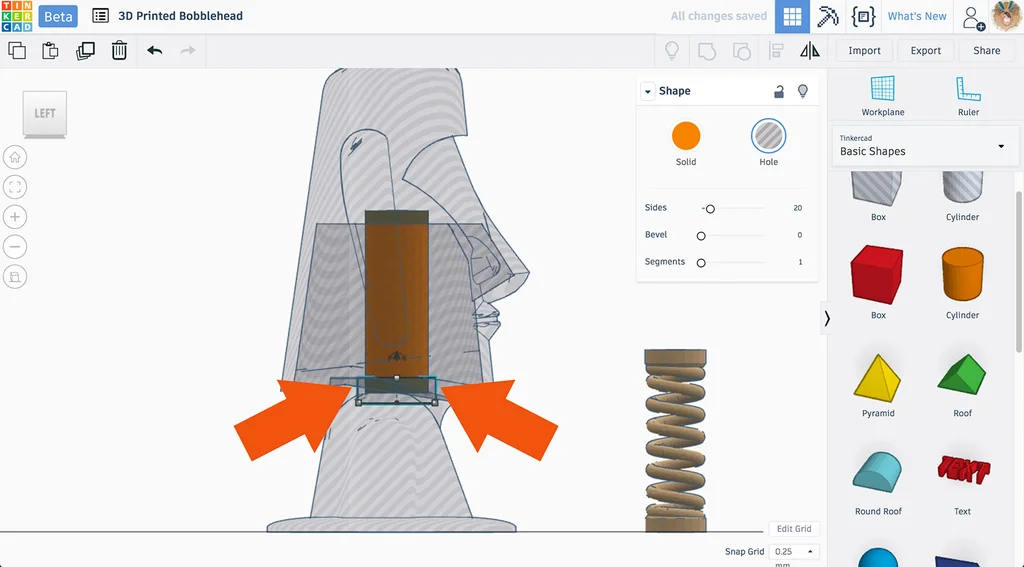Image resolution: width=1024 pixels, height=567 pixels.
Task: Open the Blocks mode pickaxe icon
Action: [x=827, y=16]
